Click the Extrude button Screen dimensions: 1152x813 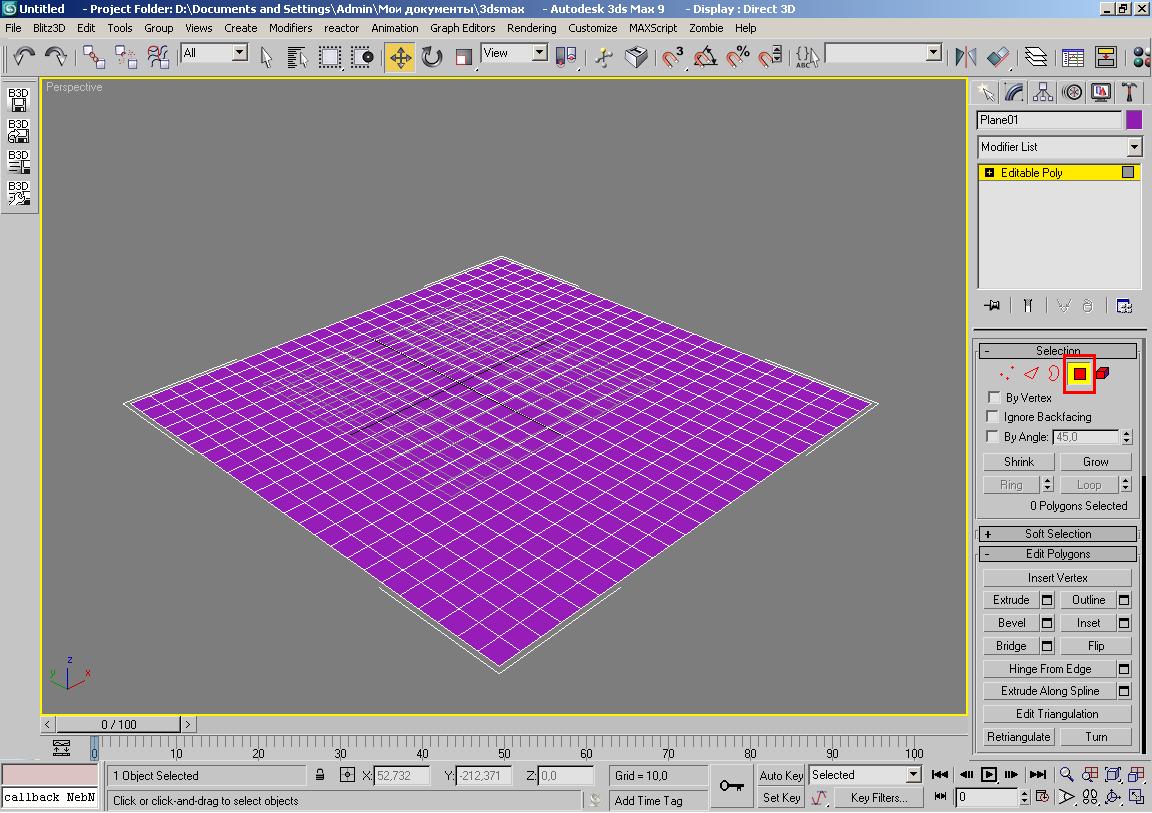click(1010, 600)
